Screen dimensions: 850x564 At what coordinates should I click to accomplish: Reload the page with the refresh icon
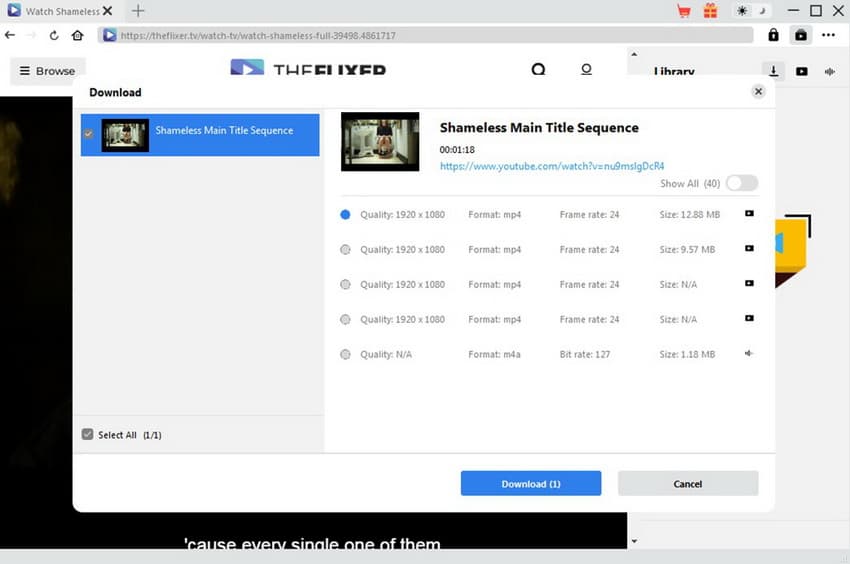click(x=54, y=35)
